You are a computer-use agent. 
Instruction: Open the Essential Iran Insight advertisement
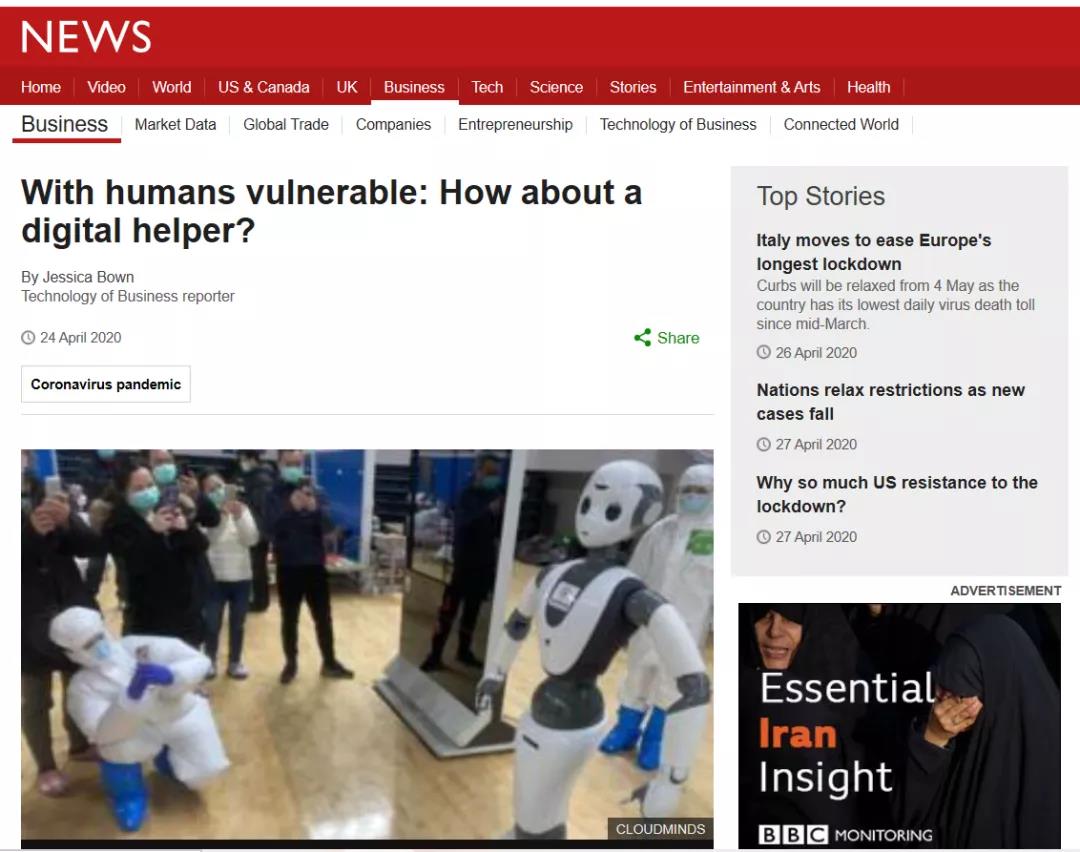coord(900,726)
